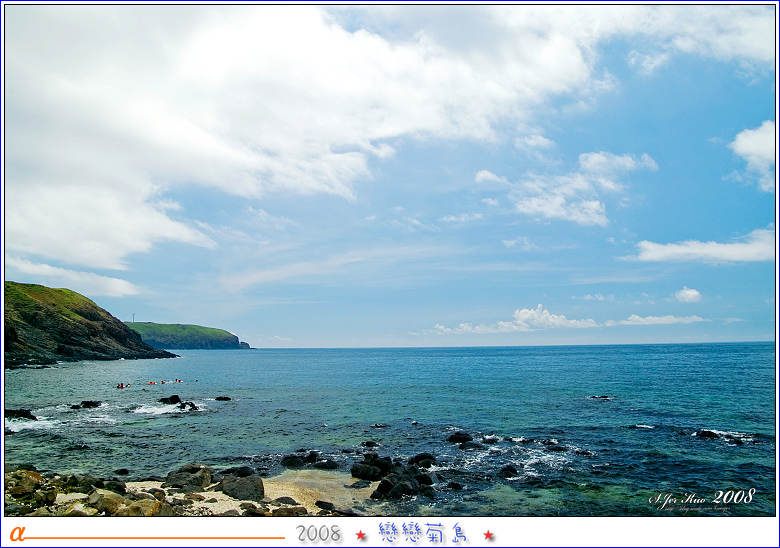Click the dark rock cluster in central shallows
780x548 pixels.
click(395, 478)
